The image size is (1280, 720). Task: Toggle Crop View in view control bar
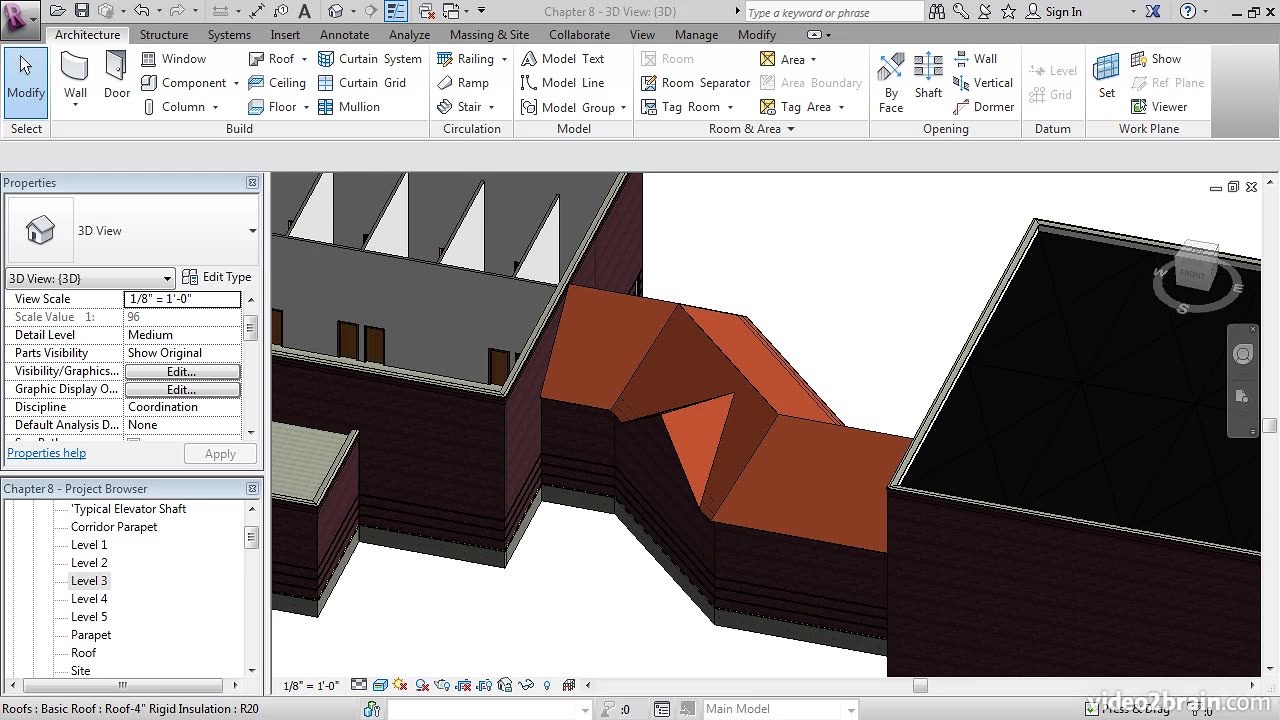(x=462, y=685)
